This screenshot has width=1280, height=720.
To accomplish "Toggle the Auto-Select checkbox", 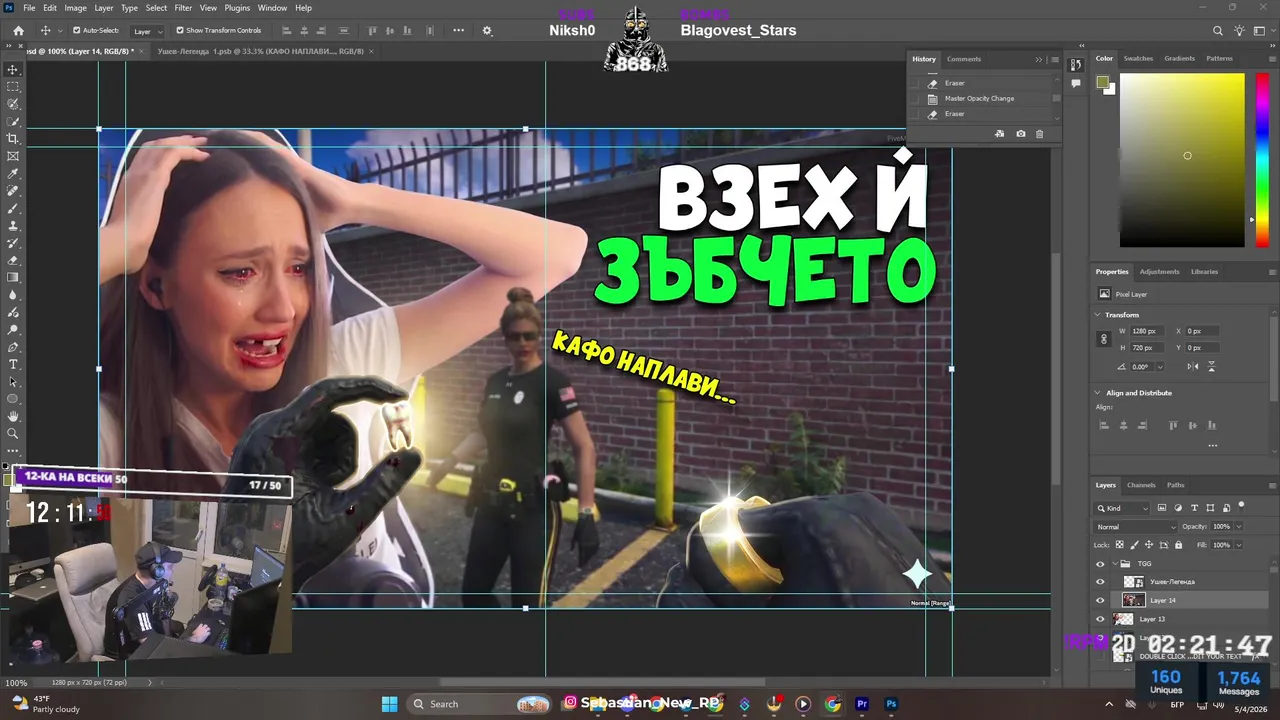I will coord(76,30).
